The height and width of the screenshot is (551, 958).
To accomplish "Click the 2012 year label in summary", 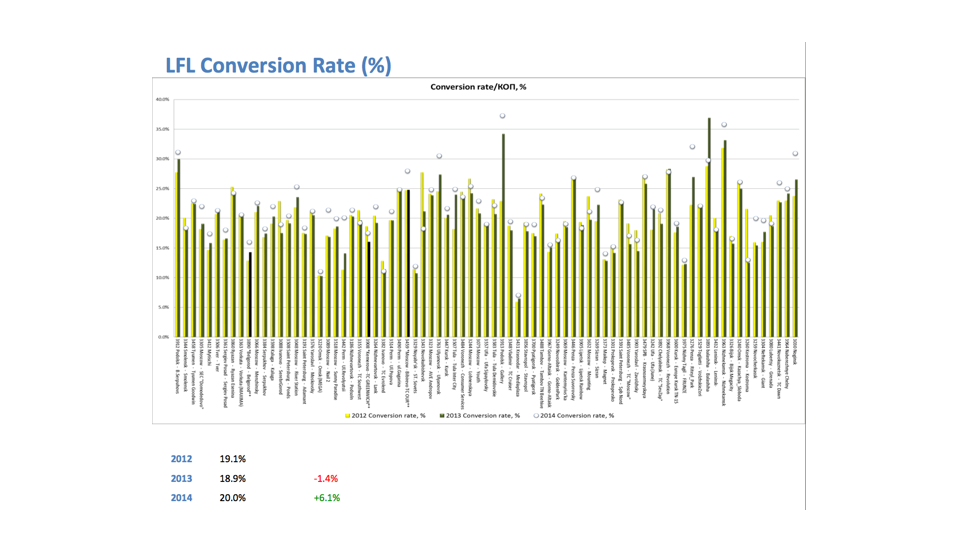I will click(x=181, y=459).
